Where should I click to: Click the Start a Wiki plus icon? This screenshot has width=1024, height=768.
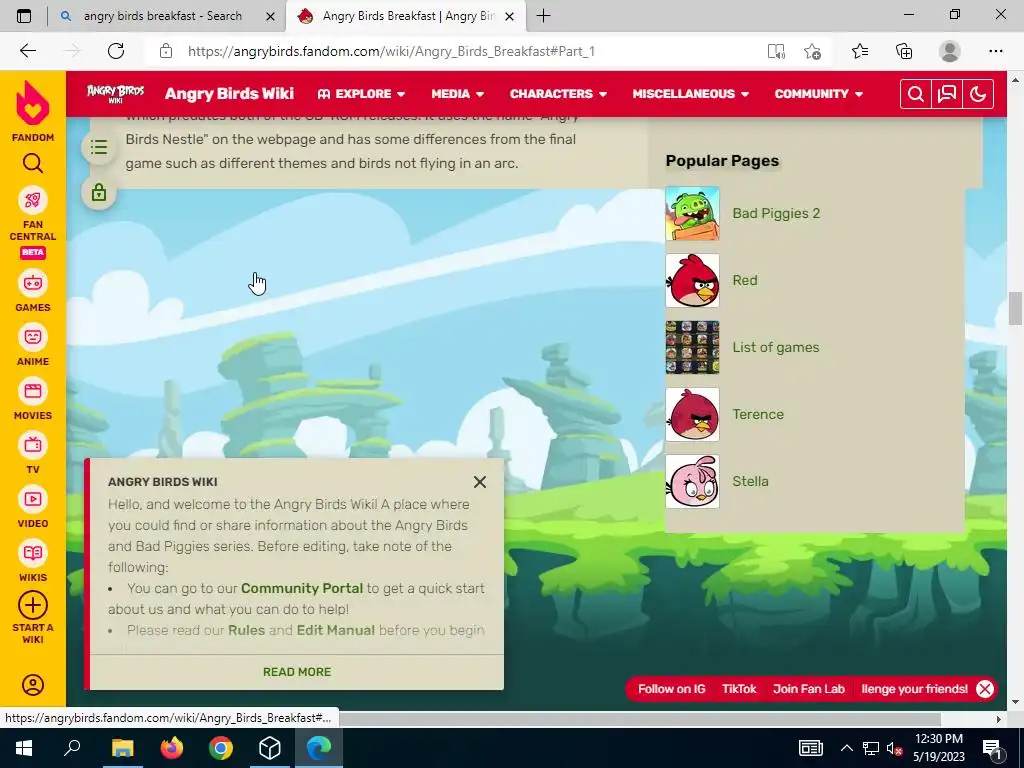click(x=33, y=605)
